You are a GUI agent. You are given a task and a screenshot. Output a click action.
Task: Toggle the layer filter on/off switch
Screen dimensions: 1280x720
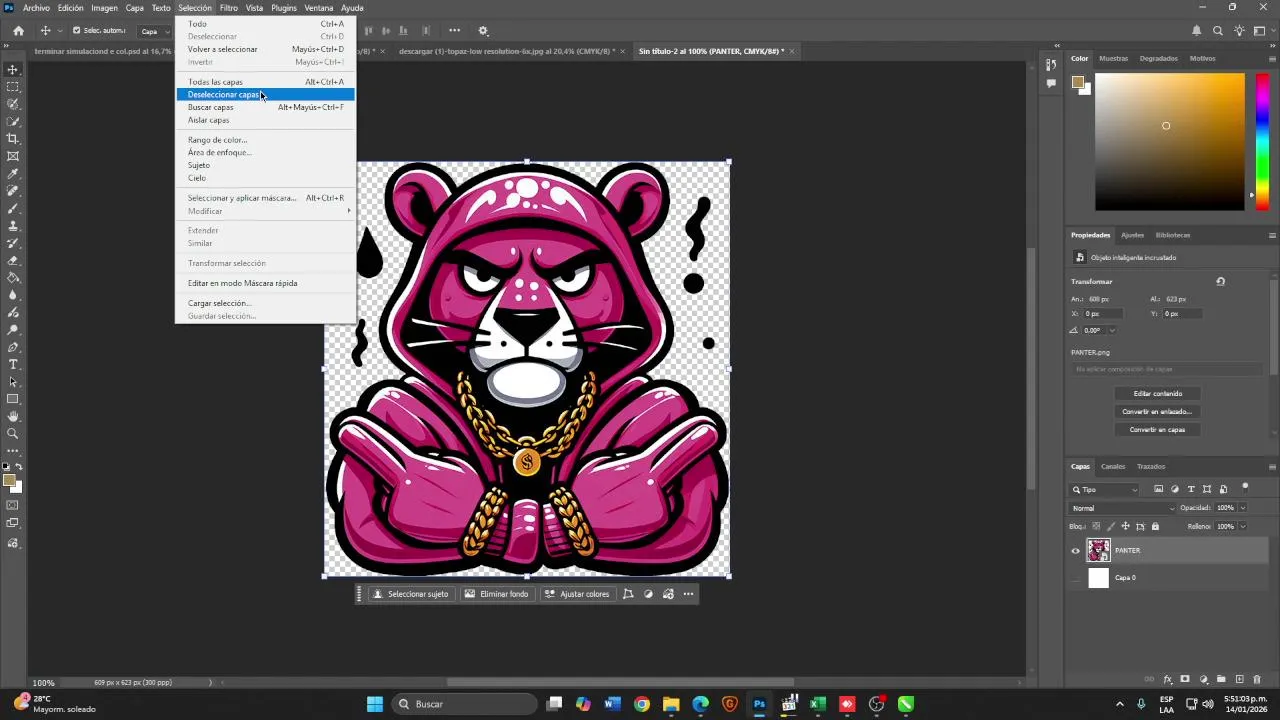(x=1245, y=488)
